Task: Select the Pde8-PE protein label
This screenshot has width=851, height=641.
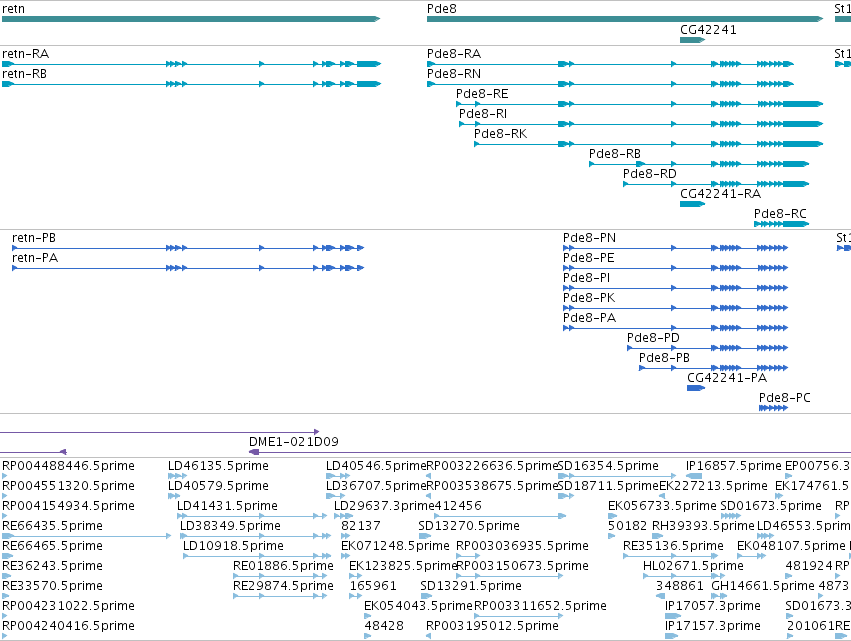Action: pos(588,258)
